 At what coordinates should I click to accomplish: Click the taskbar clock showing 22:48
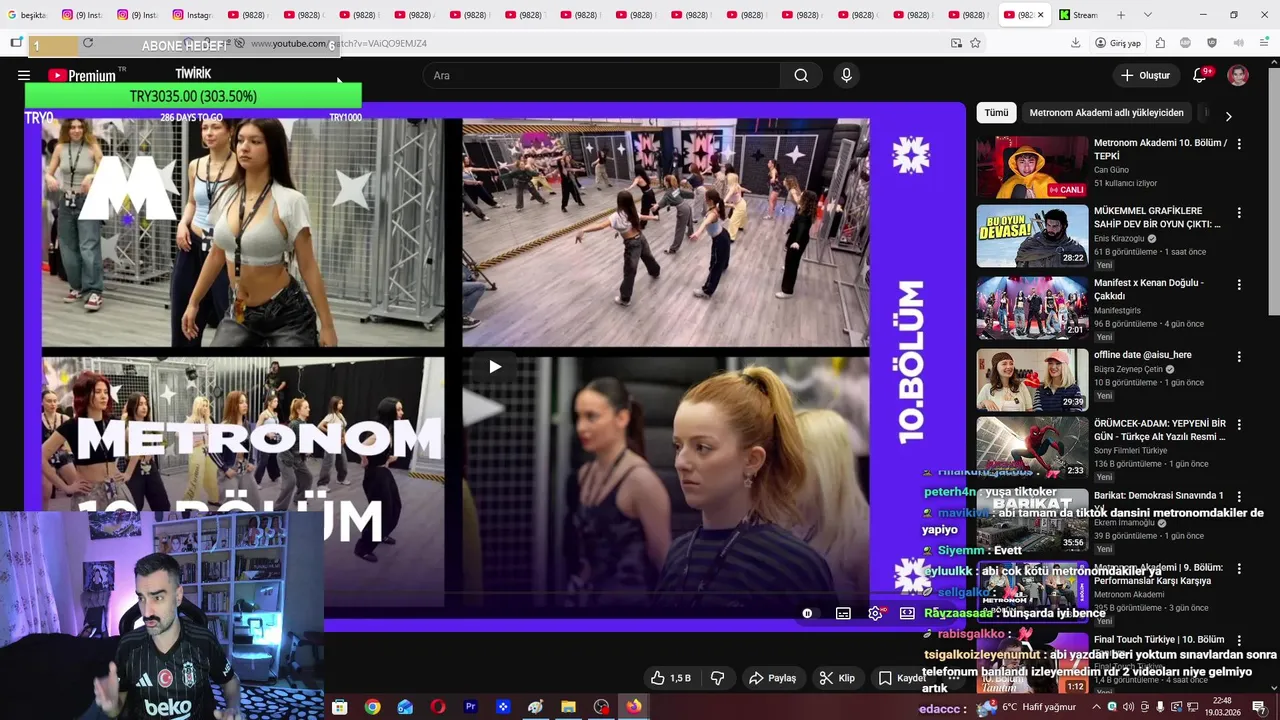pos(1222,707)
